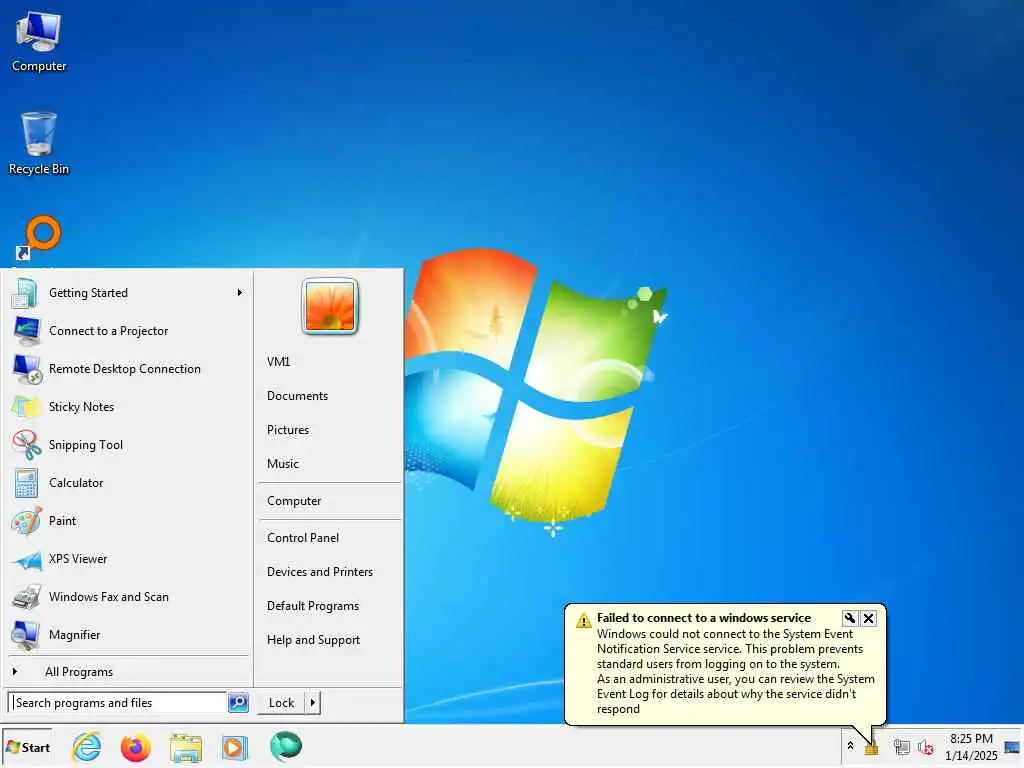Viewport: 1024px width, 768px height.
Task: Click the XPS Viewer icon
Action: click(27, 559)
